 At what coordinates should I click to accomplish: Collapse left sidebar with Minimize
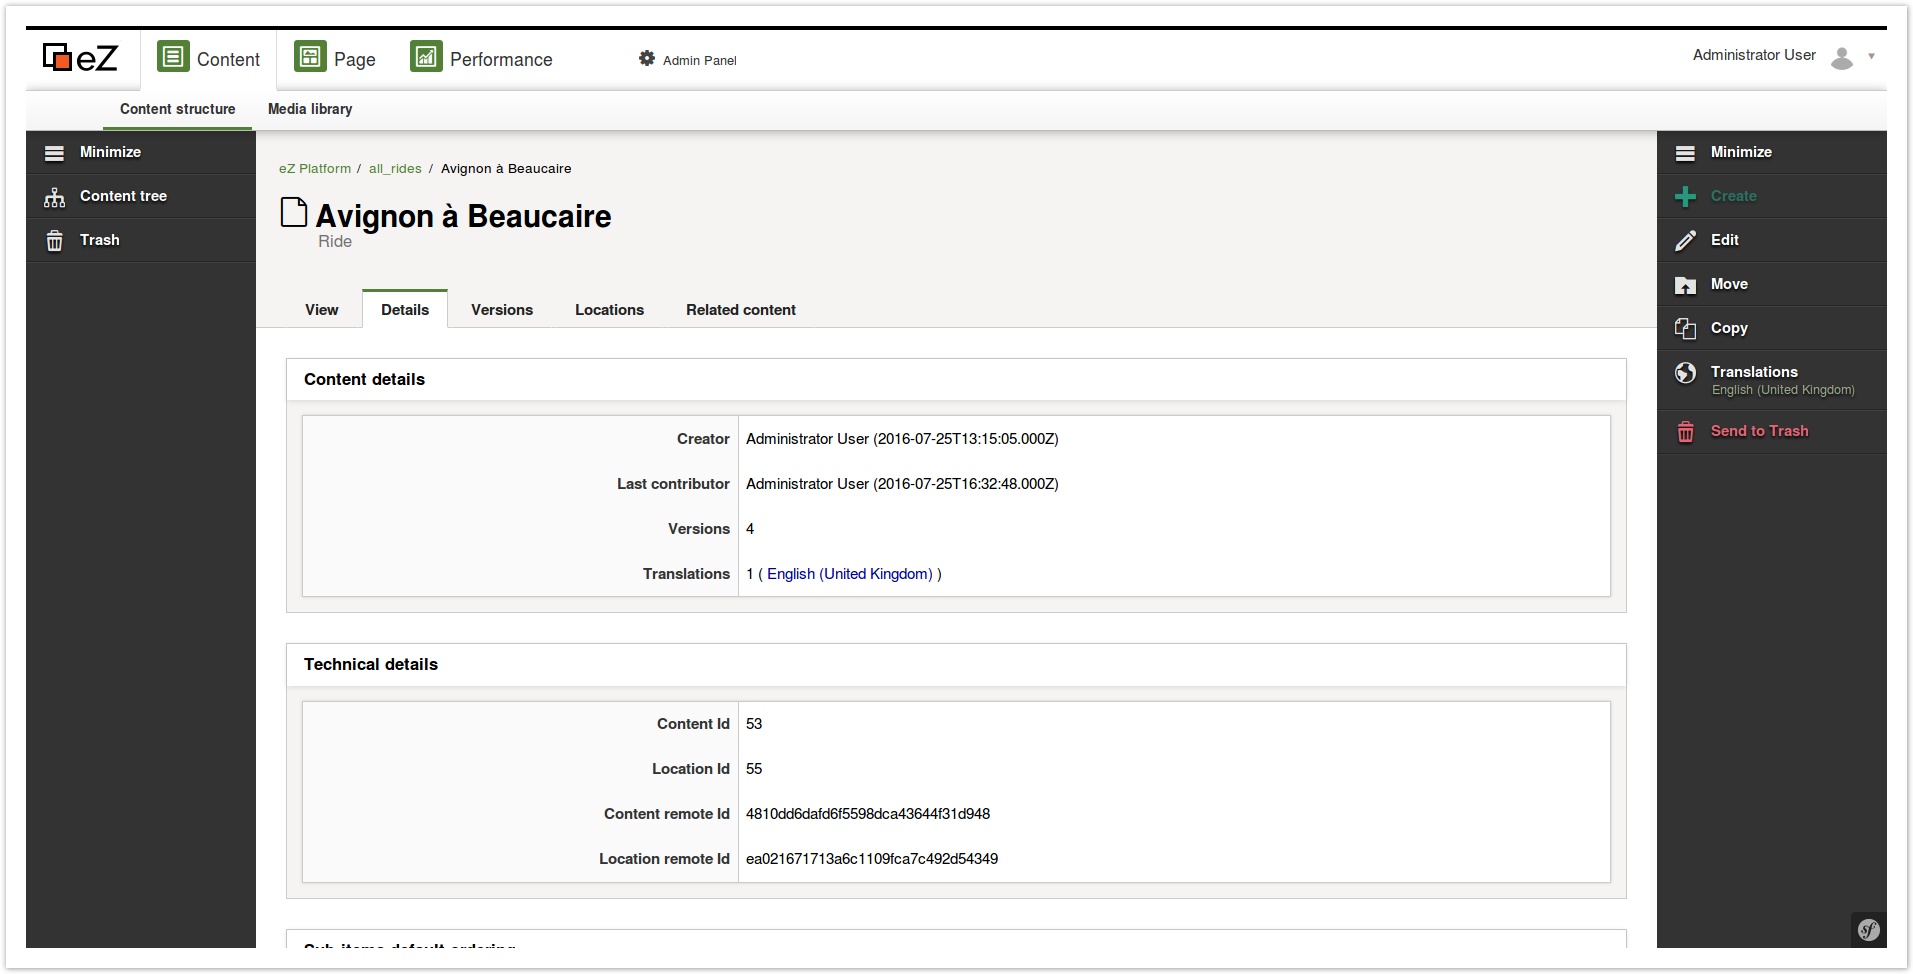110,152
